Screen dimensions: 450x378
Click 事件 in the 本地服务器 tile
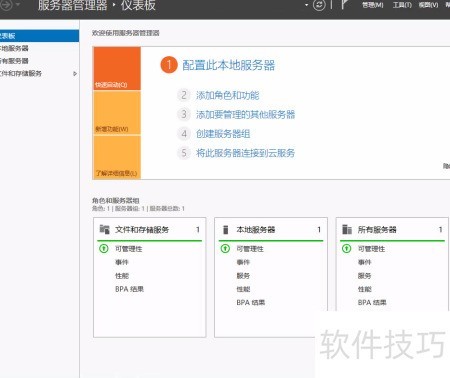pos(243,262)
